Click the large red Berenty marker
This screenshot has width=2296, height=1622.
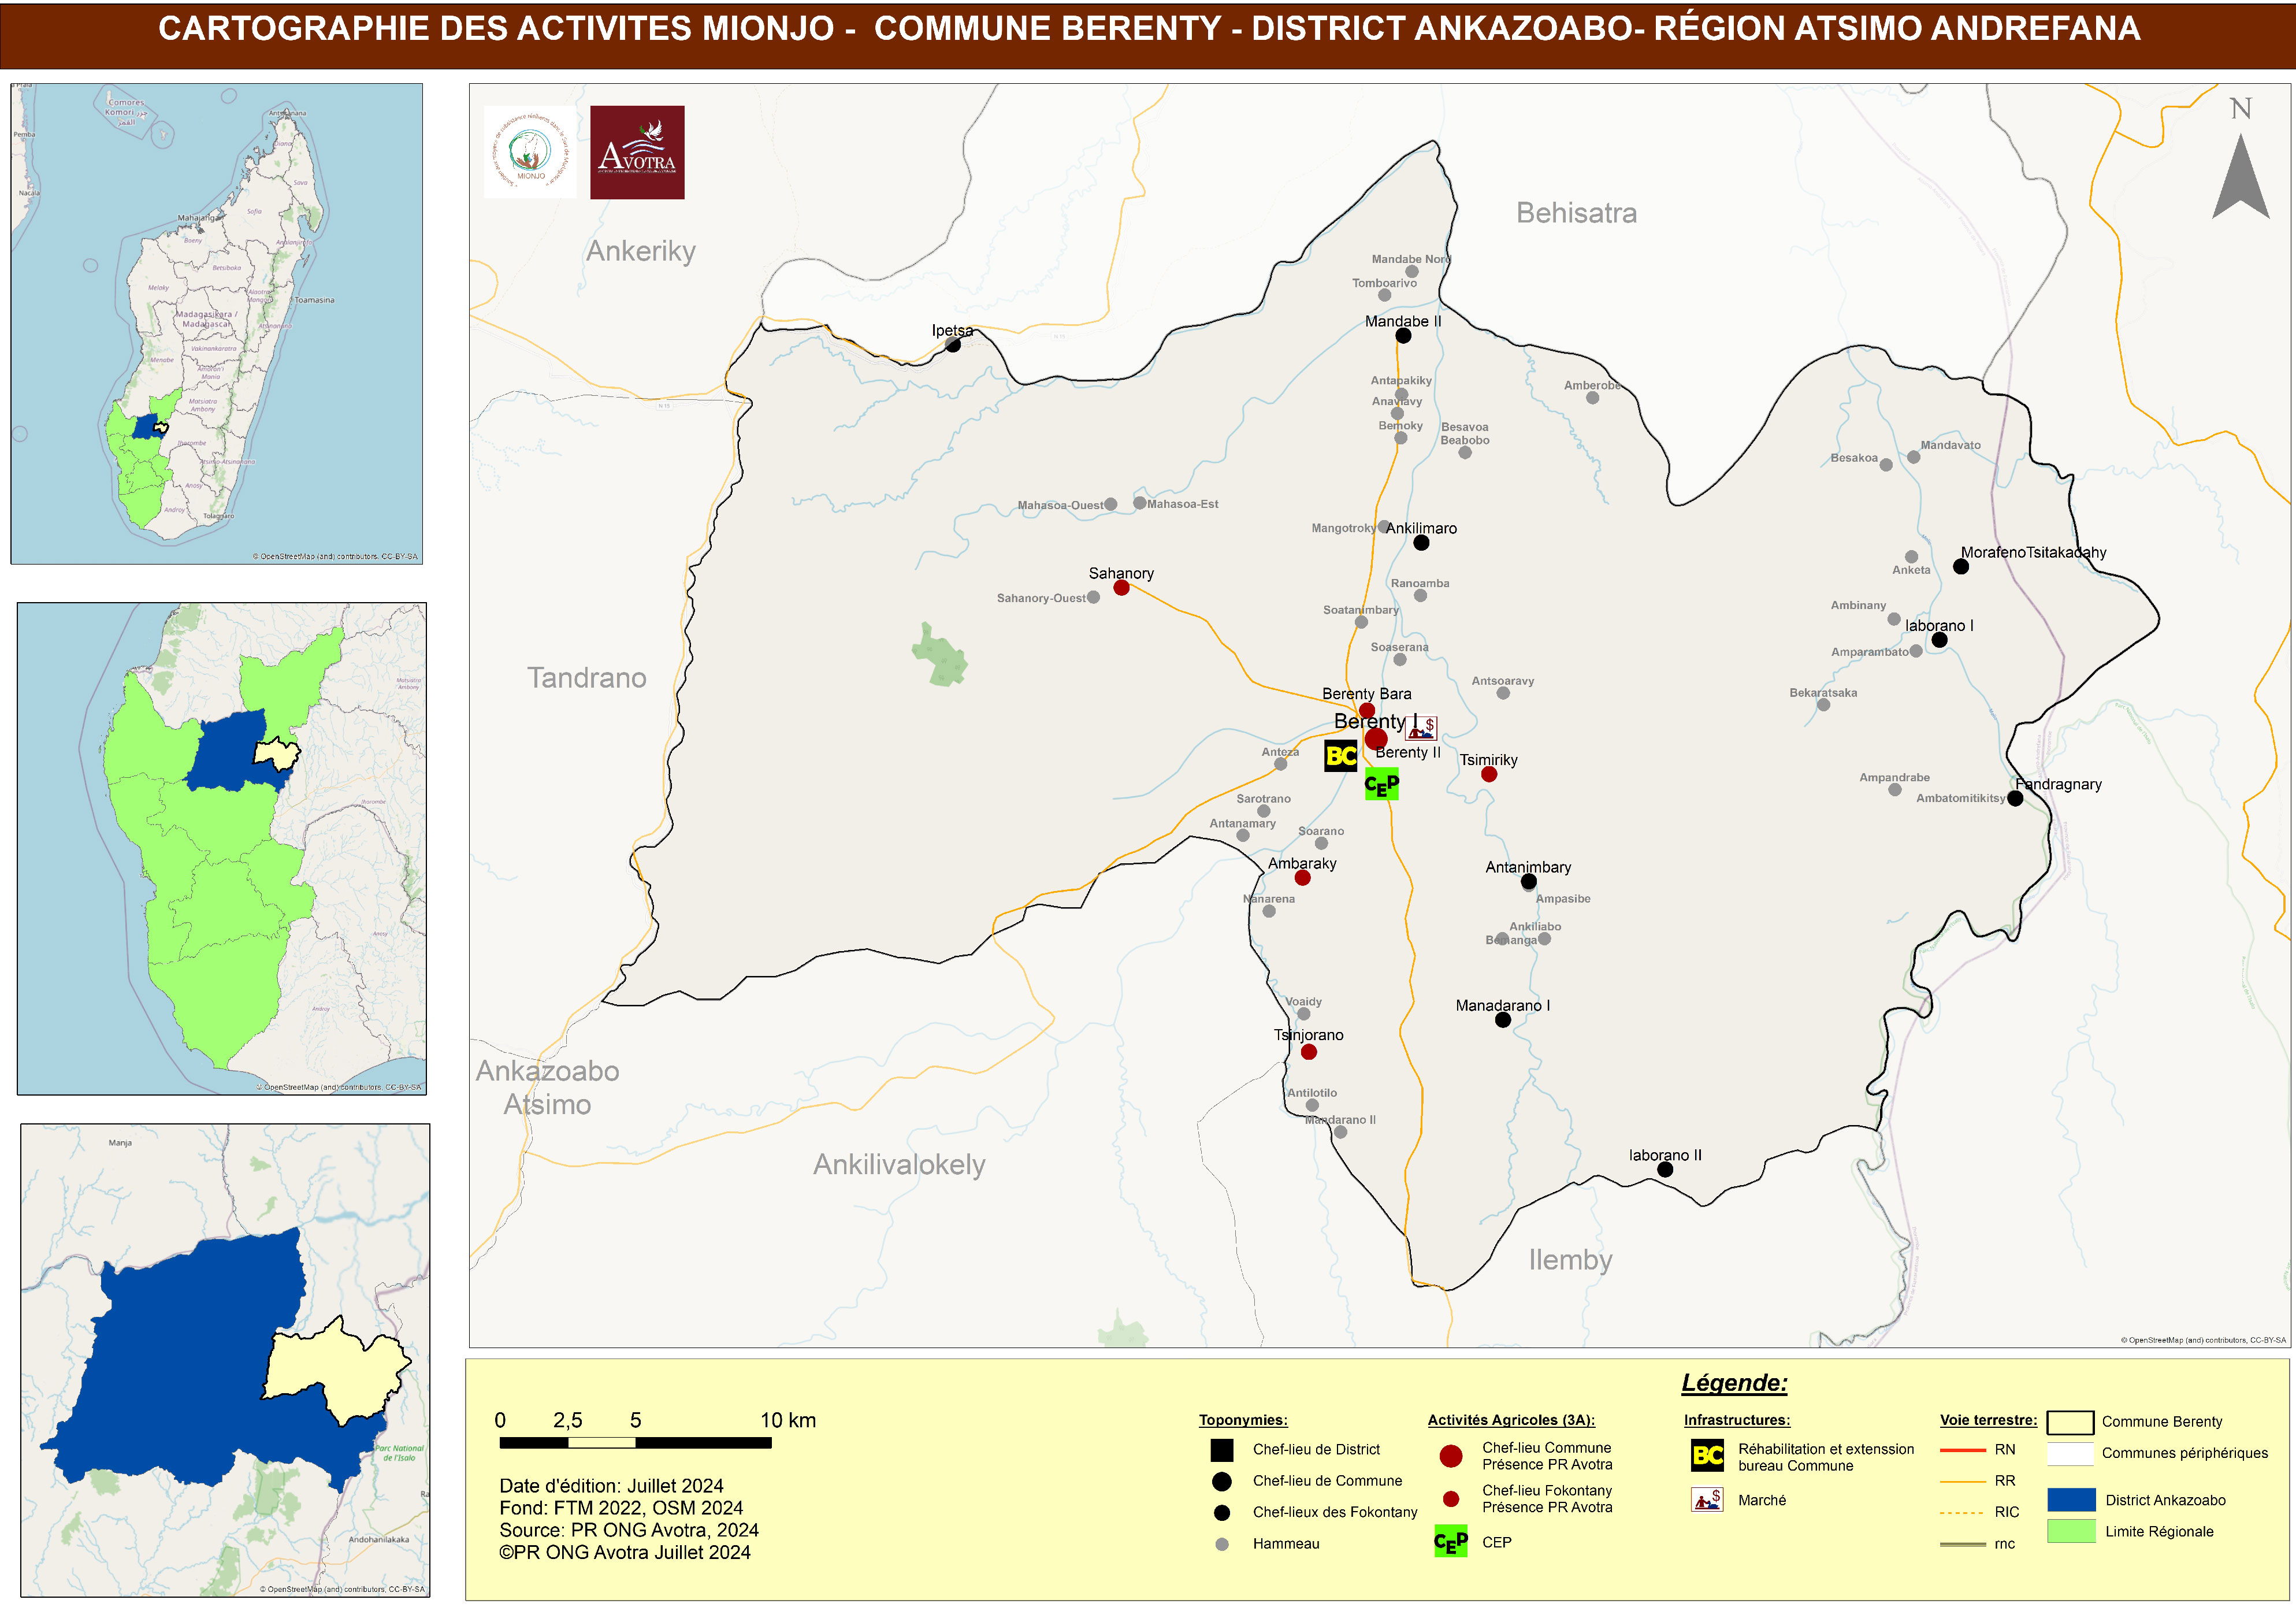[1376, 739]
